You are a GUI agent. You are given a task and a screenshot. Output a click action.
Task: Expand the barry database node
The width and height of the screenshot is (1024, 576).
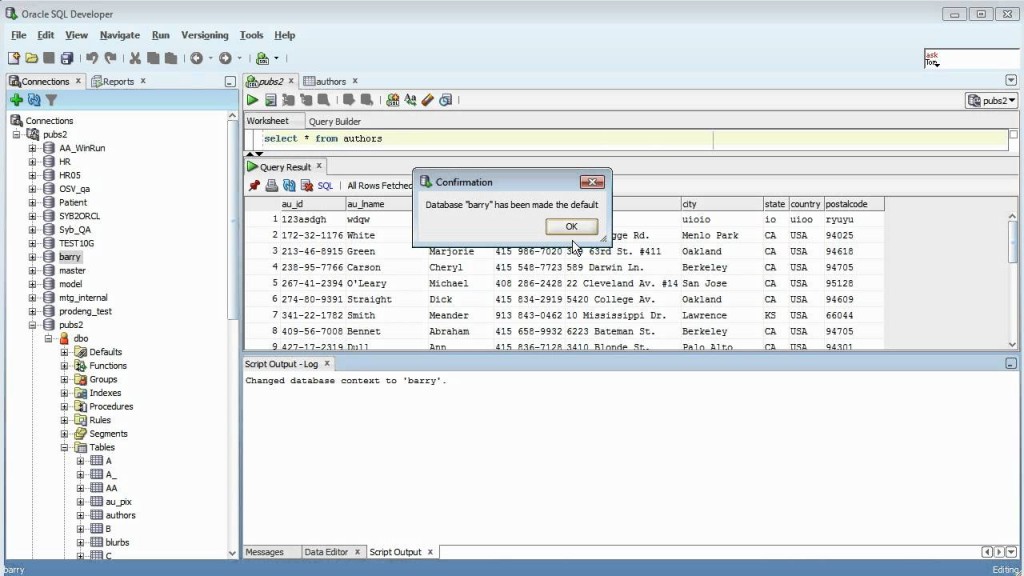coord(32,257)
